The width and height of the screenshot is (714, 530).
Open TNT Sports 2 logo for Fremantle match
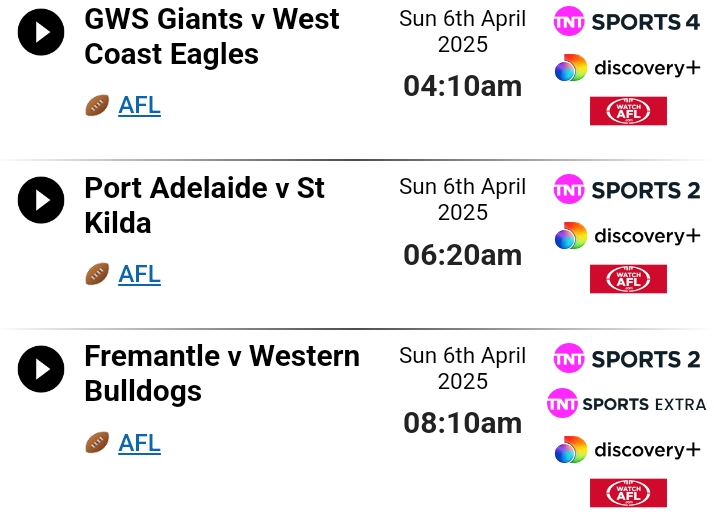[x=627, y=358]
